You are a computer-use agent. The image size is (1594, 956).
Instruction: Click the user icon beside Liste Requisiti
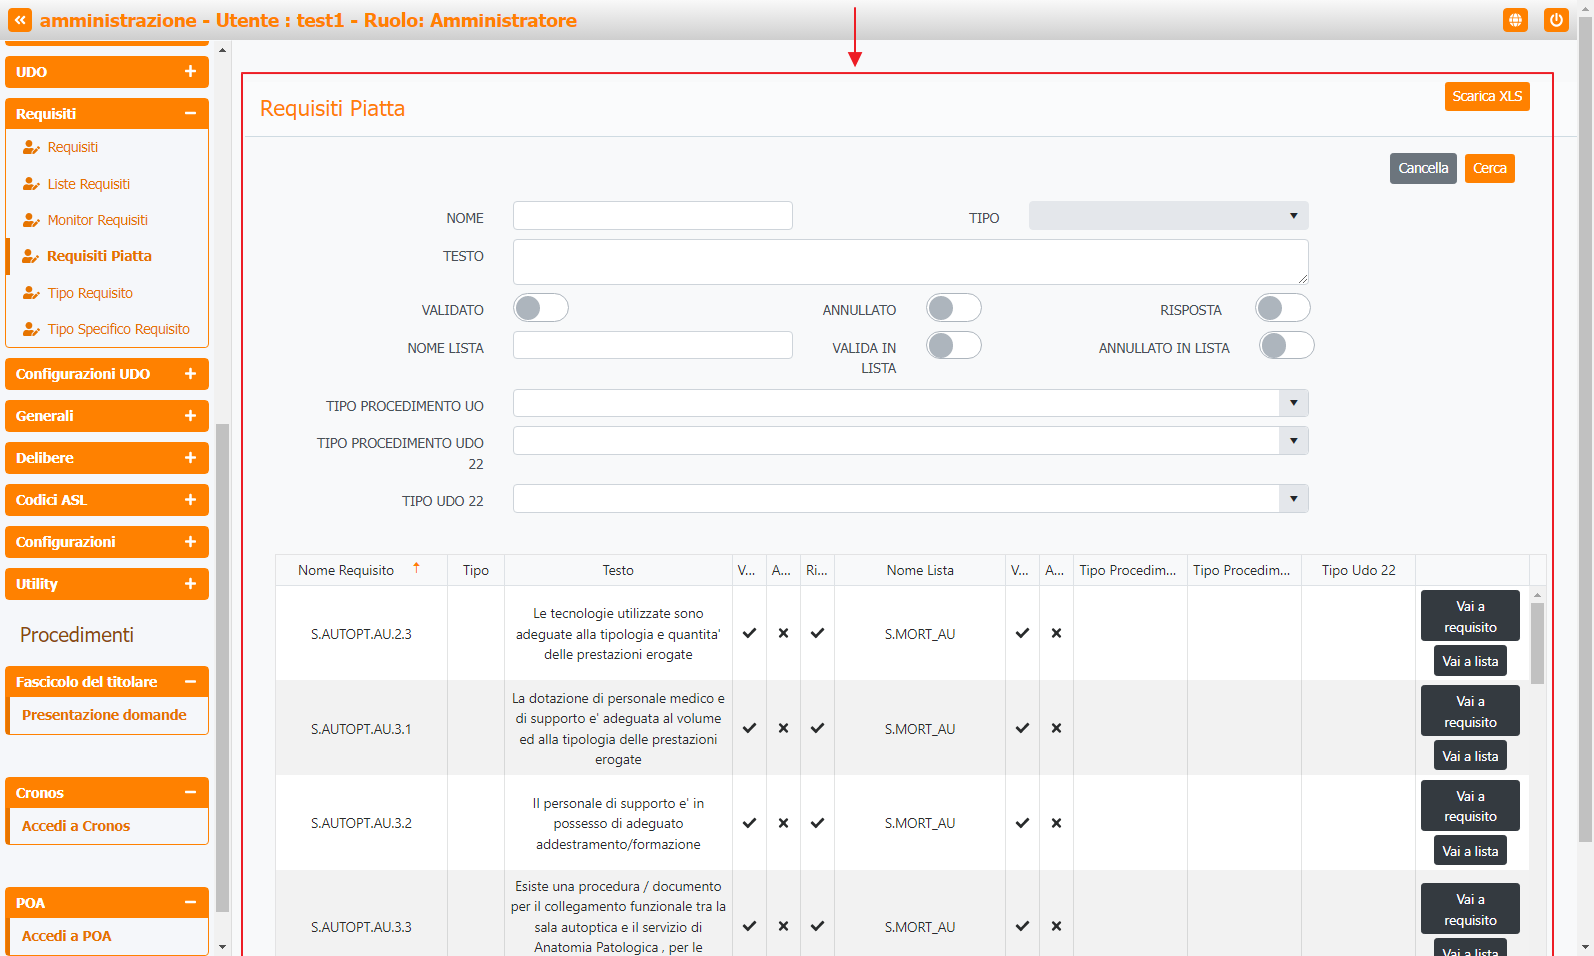tap(31, 184)
